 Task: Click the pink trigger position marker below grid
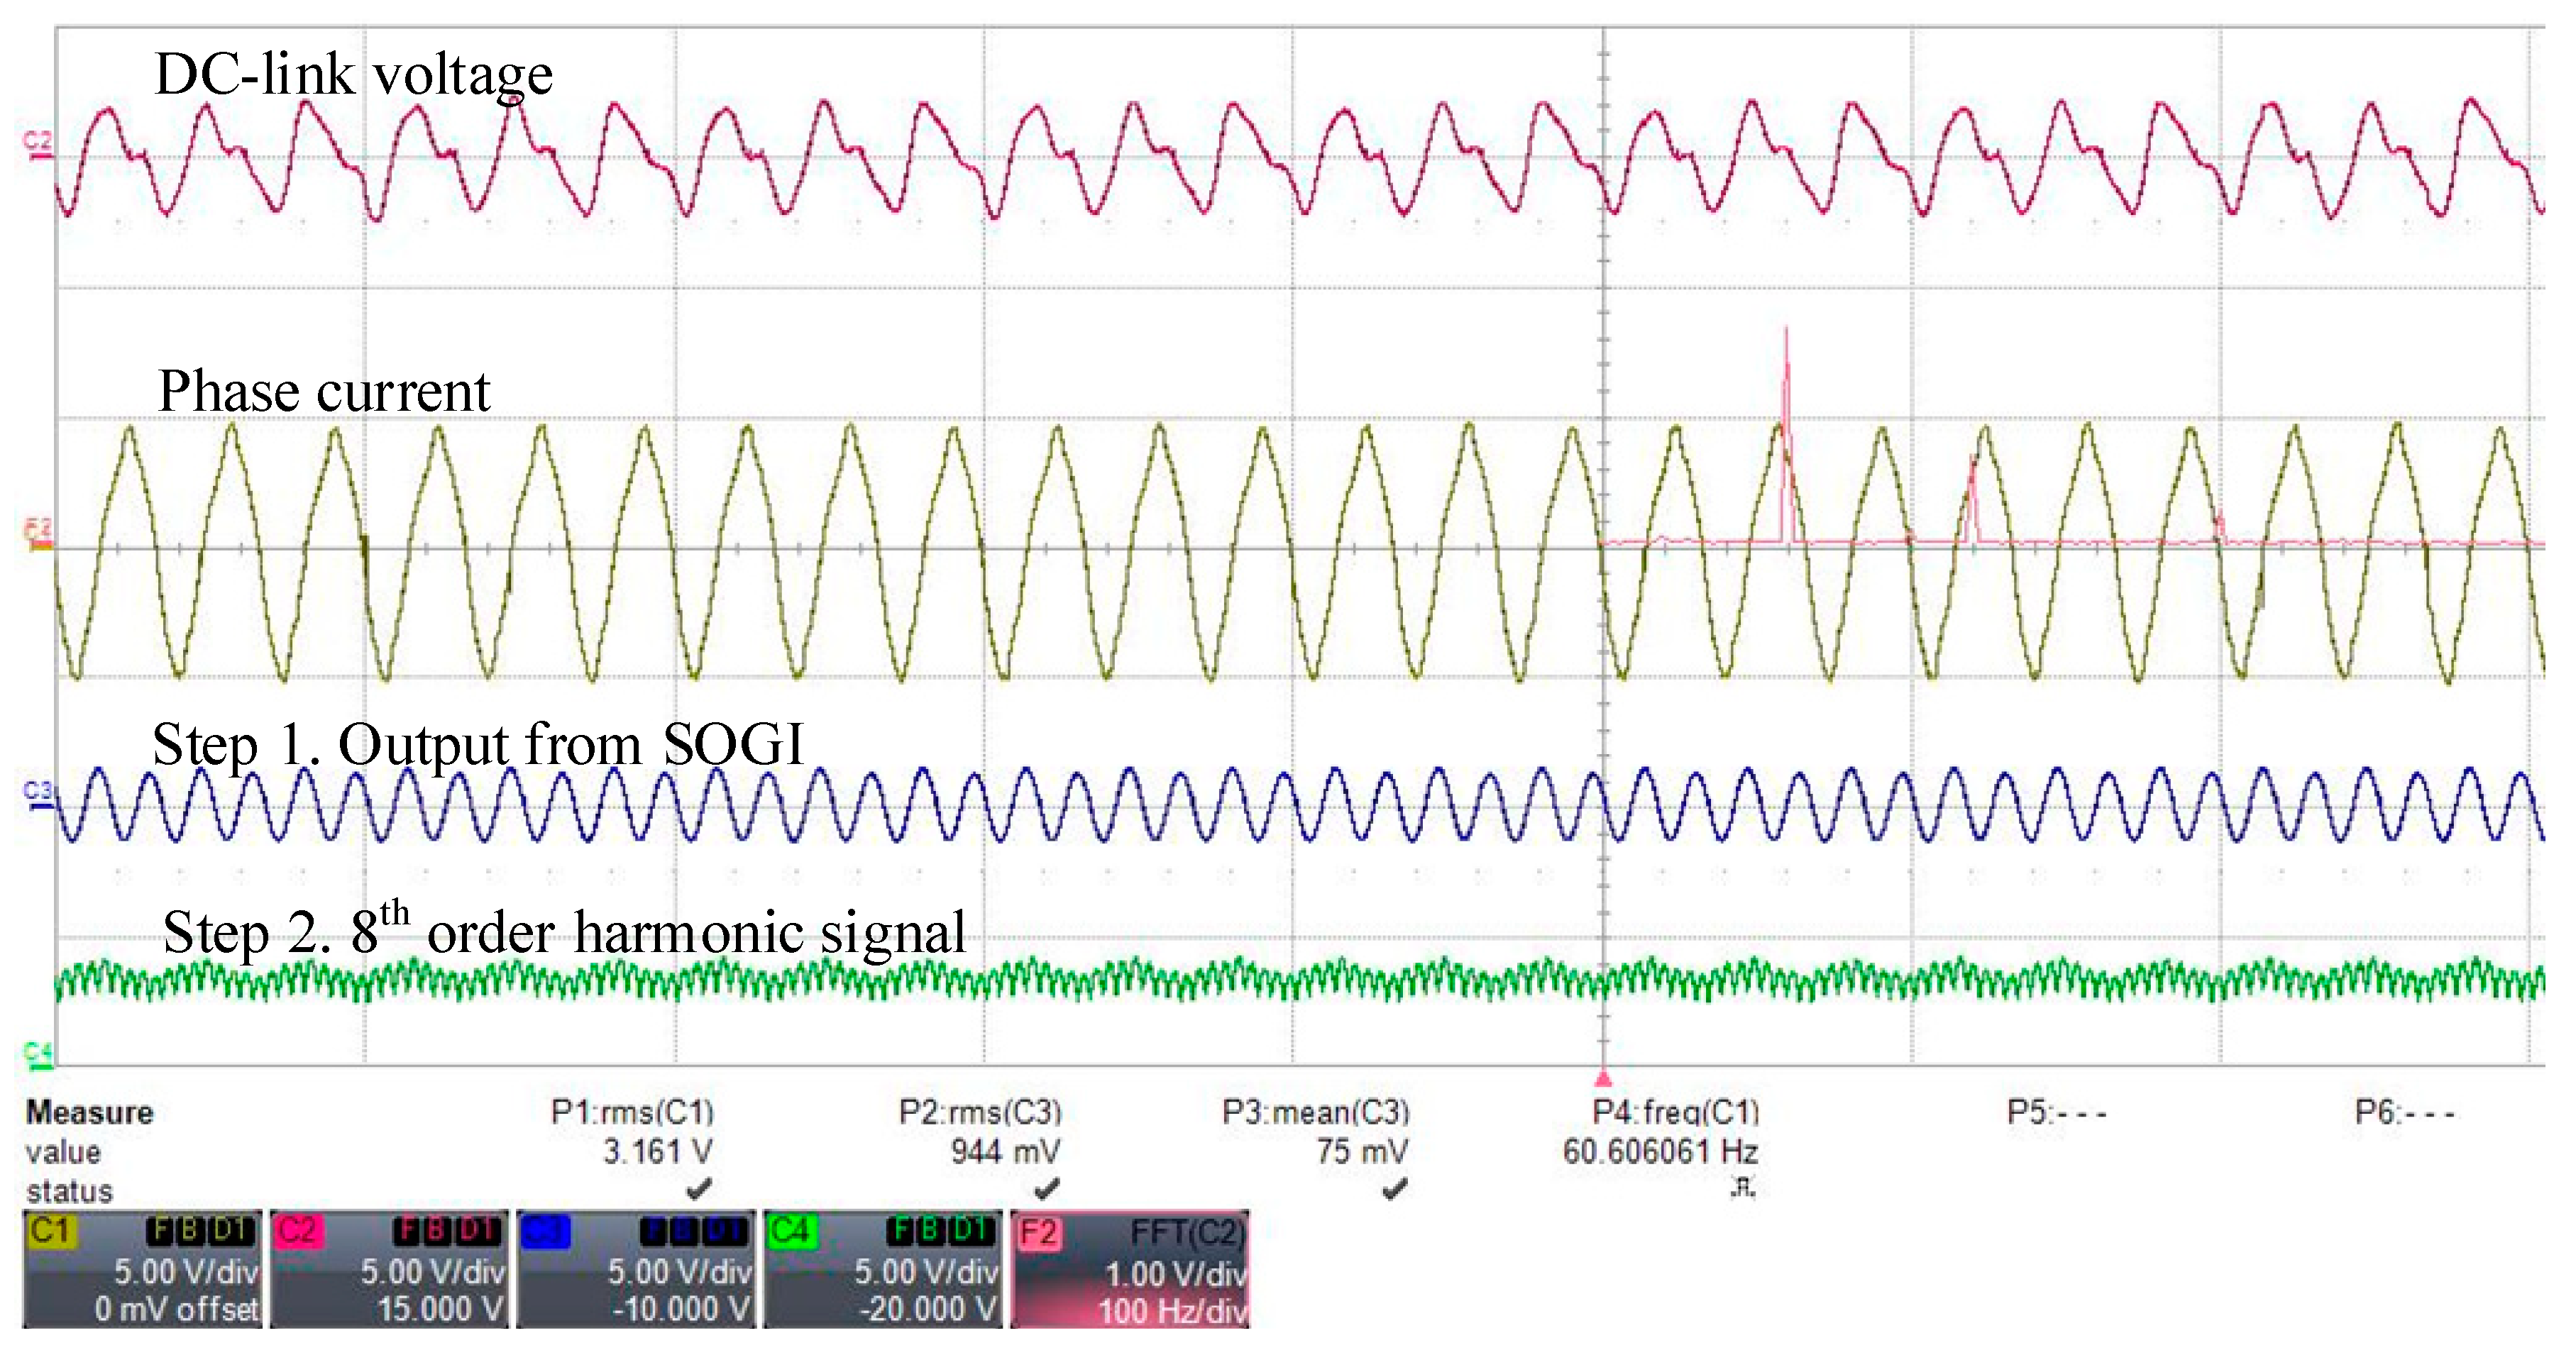pyautogui.click(x=1603, y=1078)
